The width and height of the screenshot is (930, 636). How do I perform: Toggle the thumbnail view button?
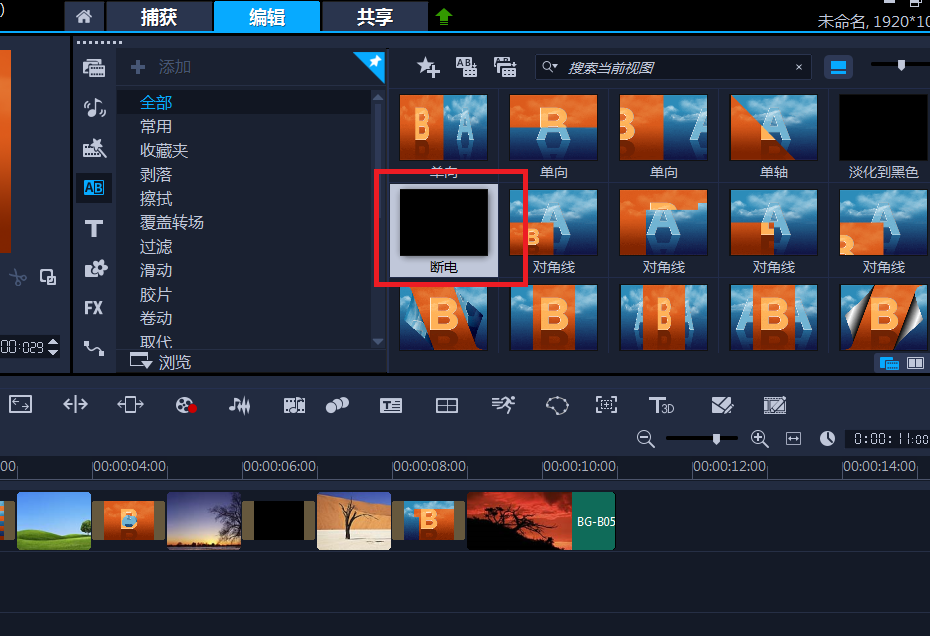838,67
